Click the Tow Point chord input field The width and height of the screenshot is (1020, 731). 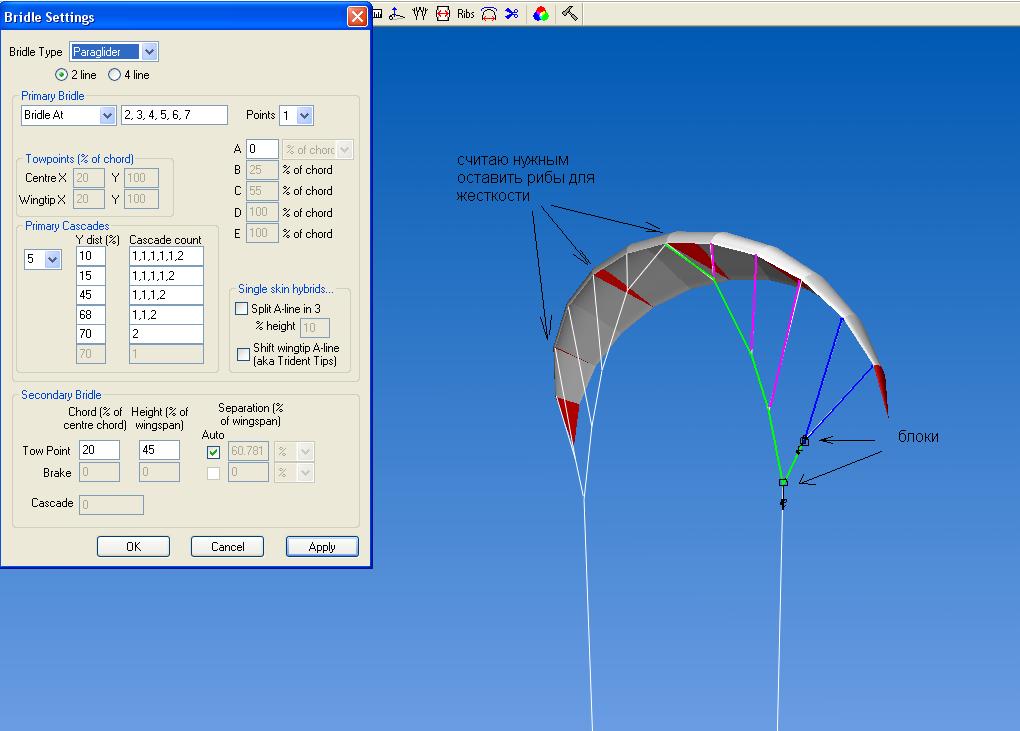tap(99, 451)
